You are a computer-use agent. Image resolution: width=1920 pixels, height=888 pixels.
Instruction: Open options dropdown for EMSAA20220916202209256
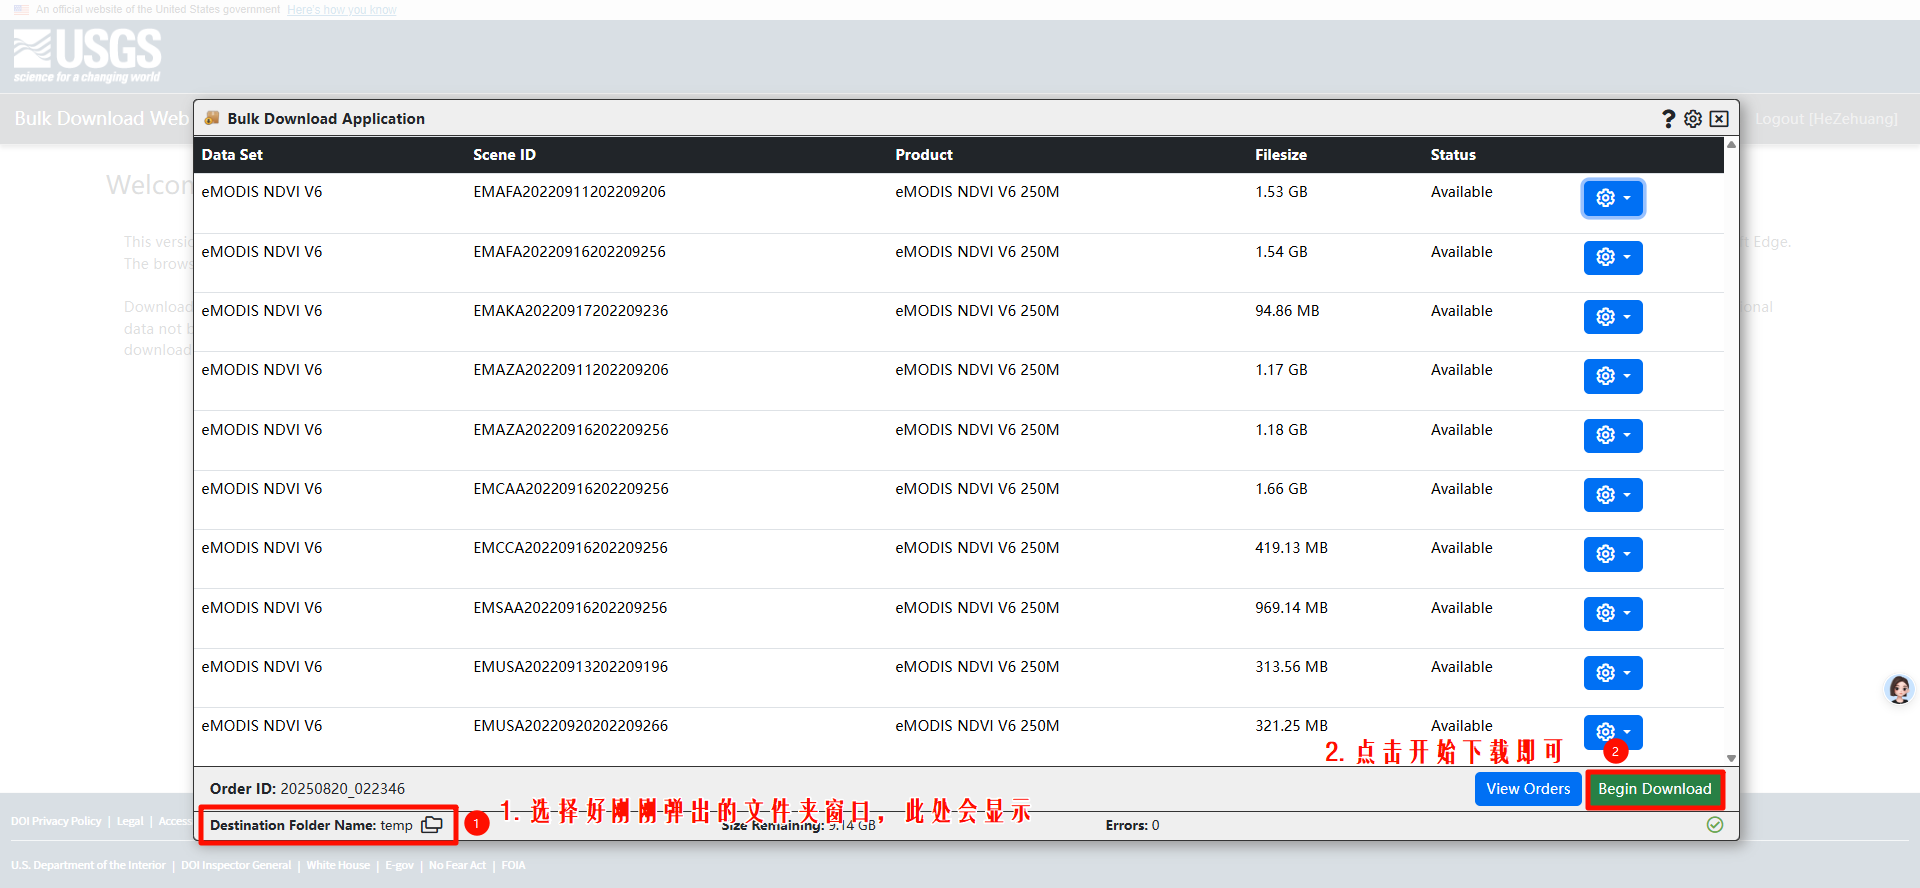coord(1613,613)
